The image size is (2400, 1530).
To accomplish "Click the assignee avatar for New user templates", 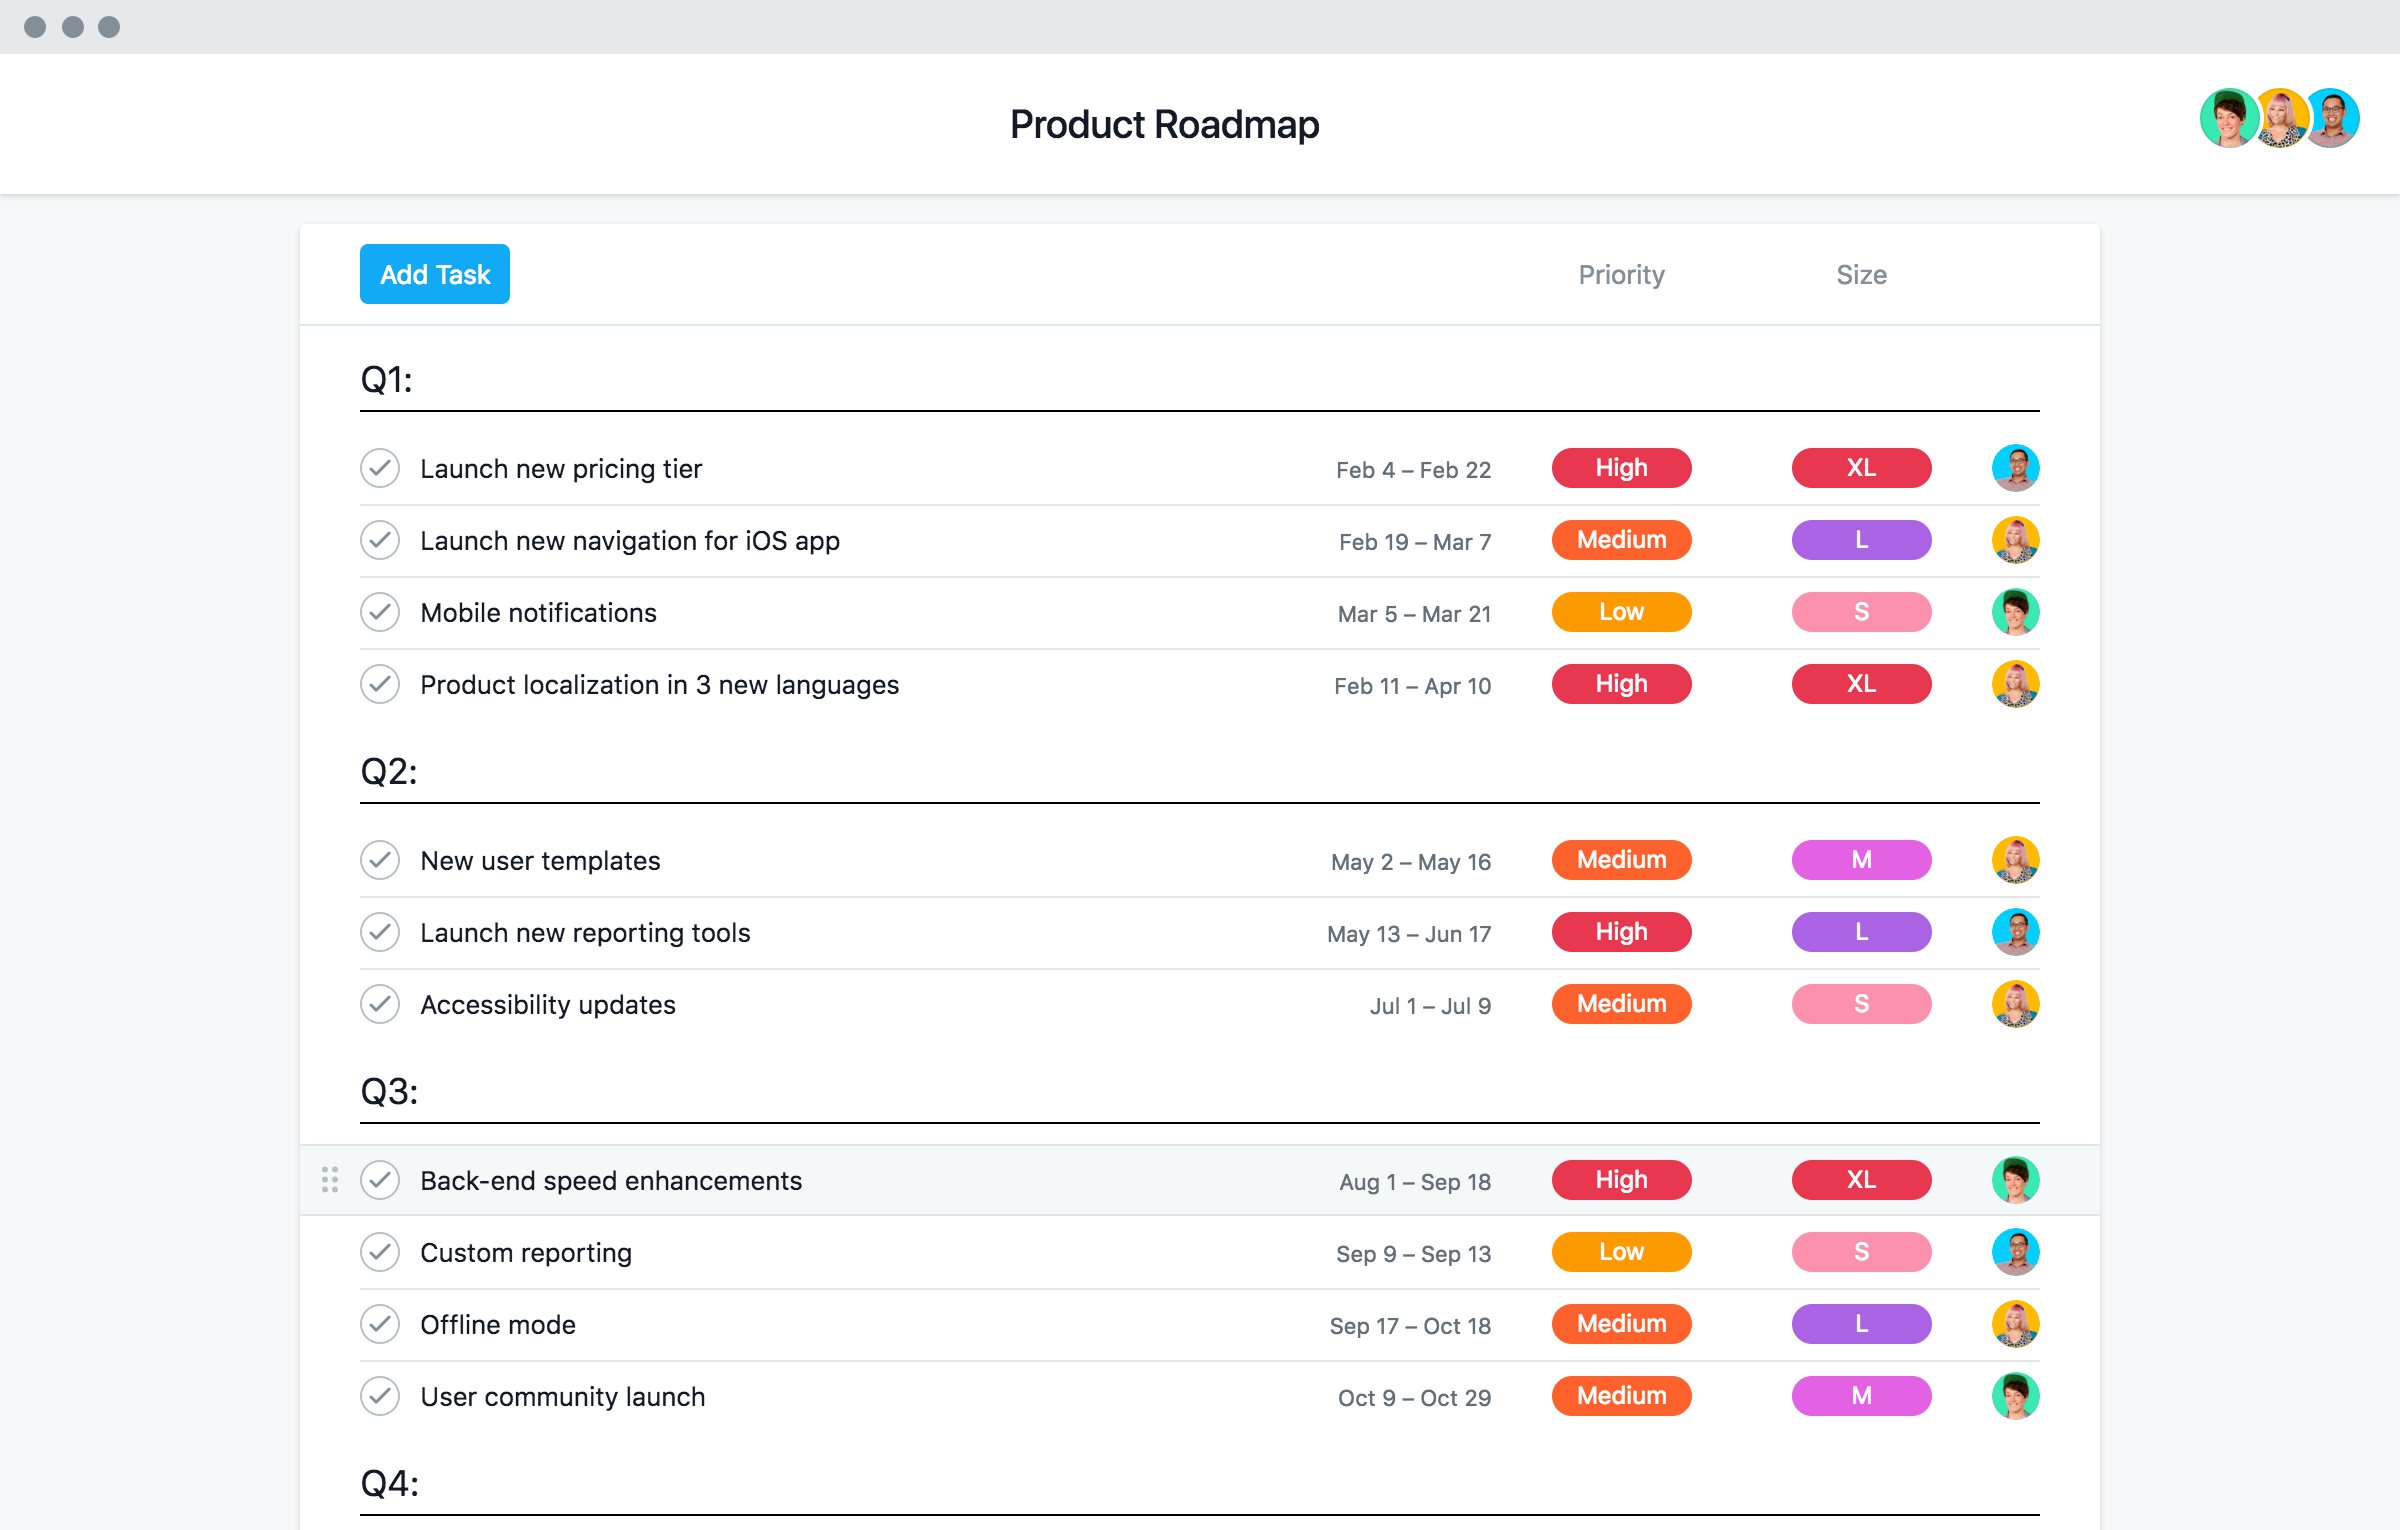I will [x=2017, y=860].
